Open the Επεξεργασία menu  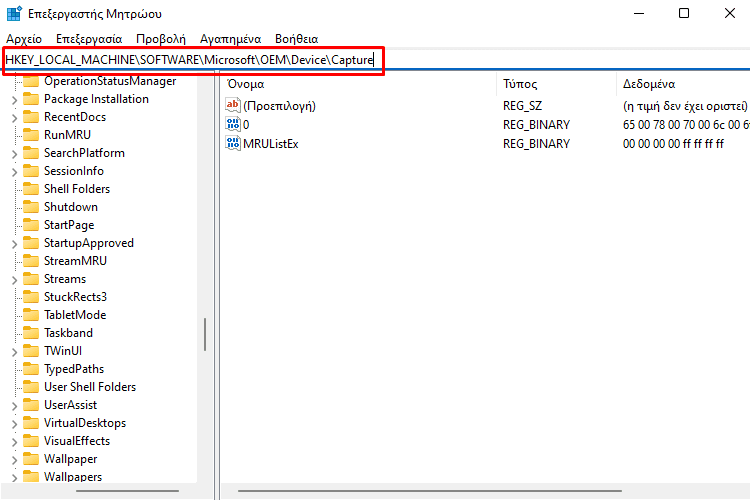(x=89, y=39)
